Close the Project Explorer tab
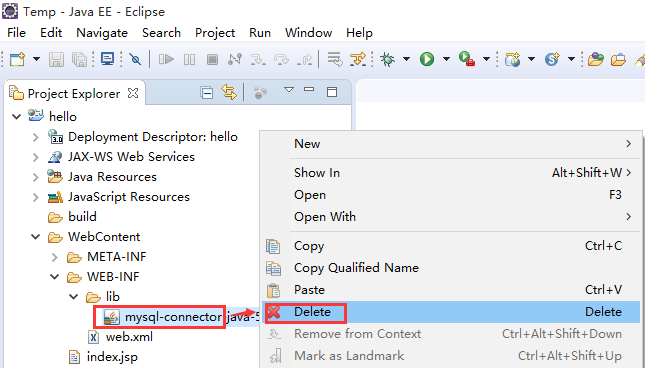 click(x=133, y=93)
